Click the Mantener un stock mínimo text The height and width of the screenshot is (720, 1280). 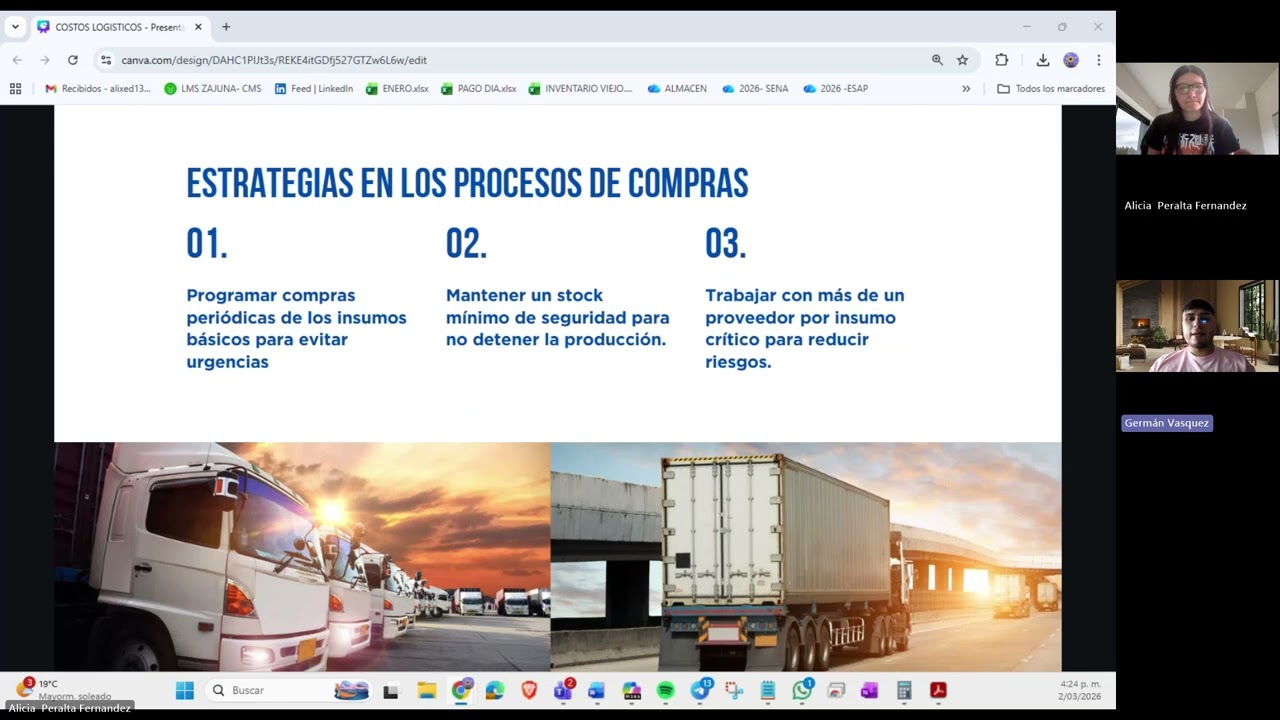(x=557, y=317)
